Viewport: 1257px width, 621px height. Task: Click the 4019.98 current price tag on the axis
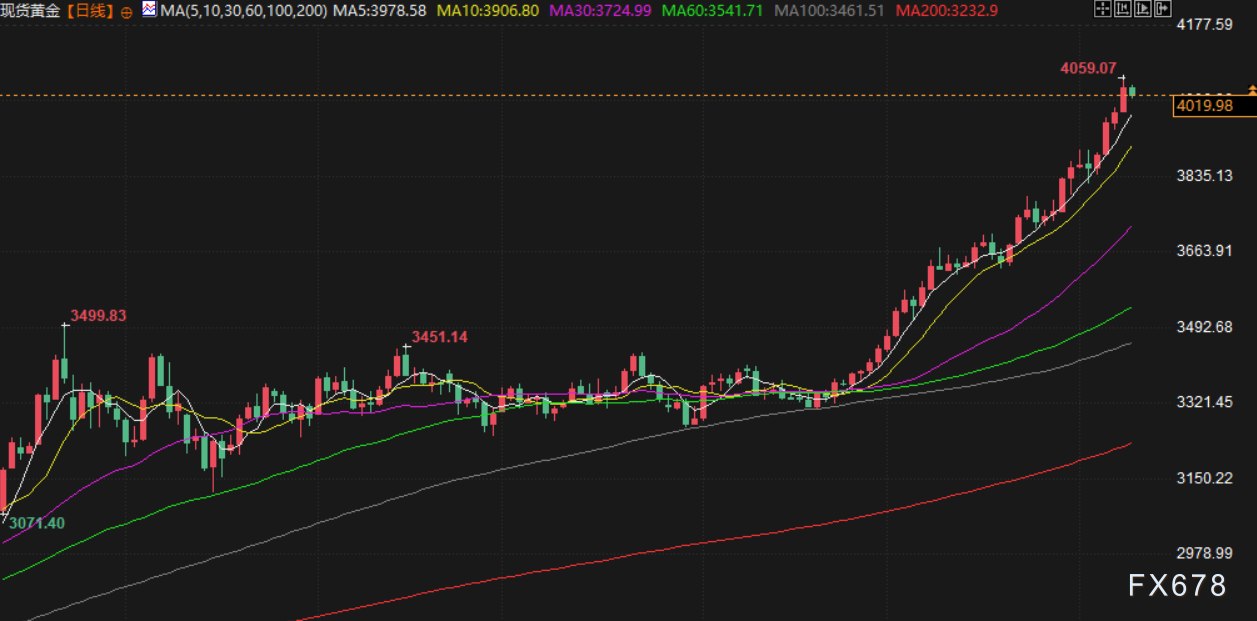[1204, 105]
